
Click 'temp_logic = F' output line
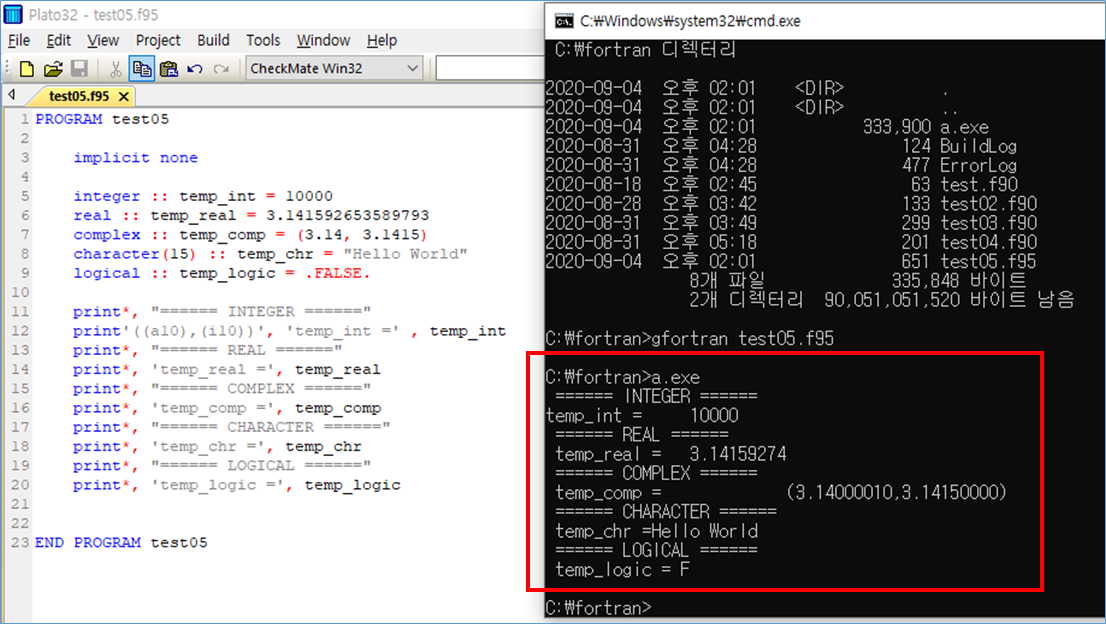tap(623, 570)
